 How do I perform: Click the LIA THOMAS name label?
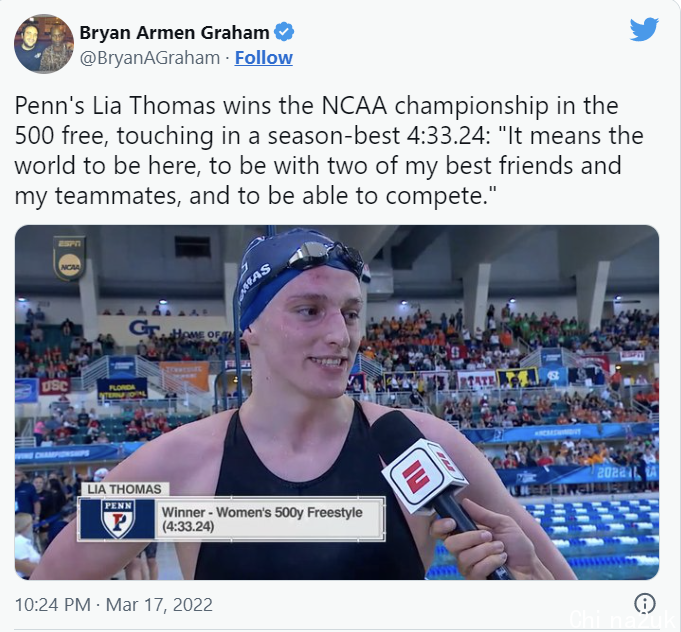click(x=124, y=490)
